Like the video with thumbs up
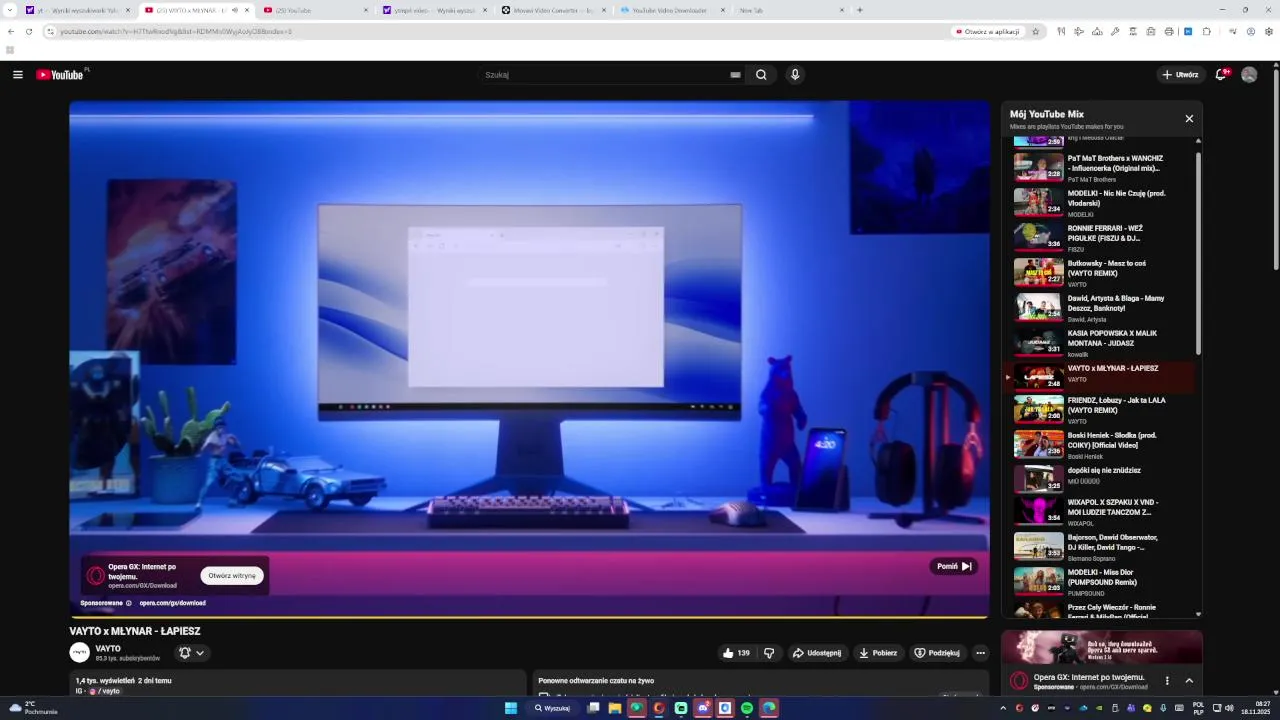Viewport: 1280px width, 720px height. [737, 653]
